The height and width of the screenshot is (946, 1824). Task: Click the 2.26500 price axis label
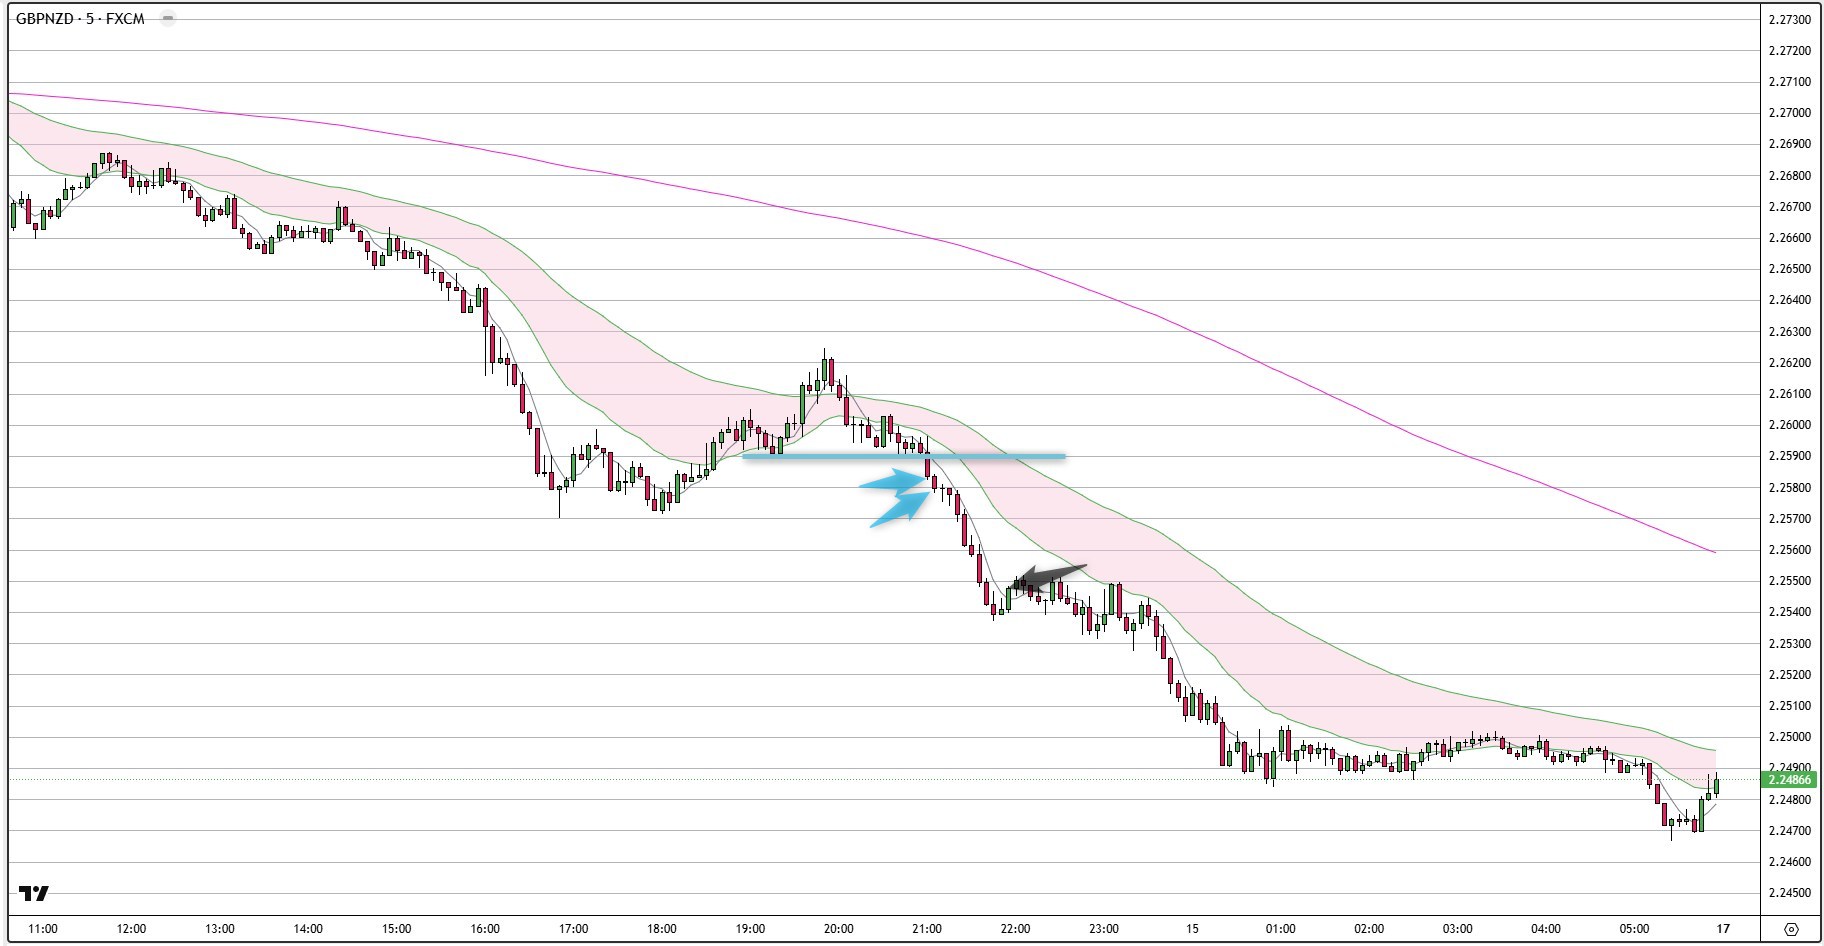1789,269
